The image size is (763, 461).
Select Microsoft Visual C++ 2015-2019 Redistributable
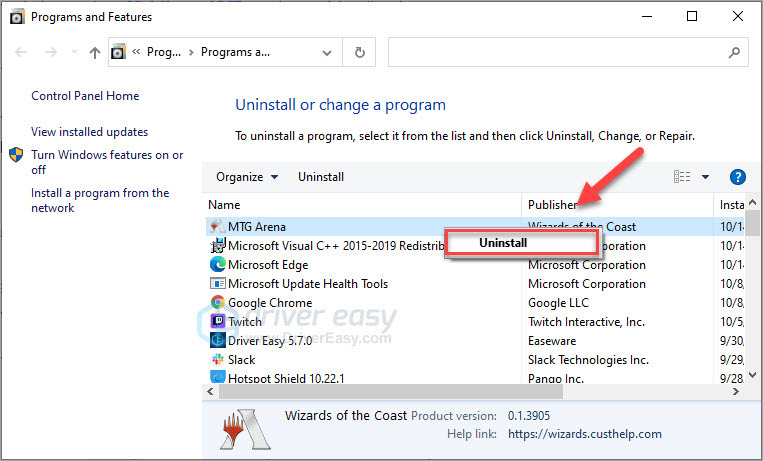pyautogui.click(x=336, y=246)
